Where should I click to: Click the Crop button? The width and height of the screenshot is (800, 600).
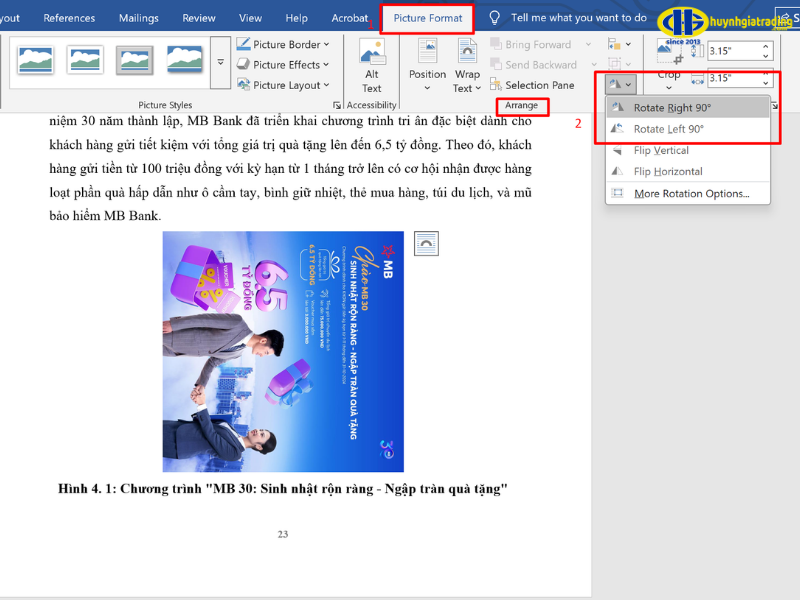pyautogui.click(x=669, y=64)
